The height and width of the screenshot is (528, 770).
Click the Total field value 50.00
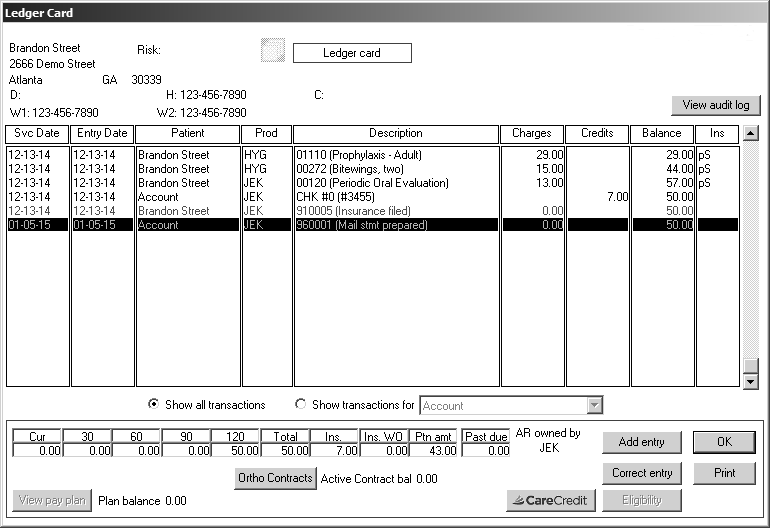(285, 450)
